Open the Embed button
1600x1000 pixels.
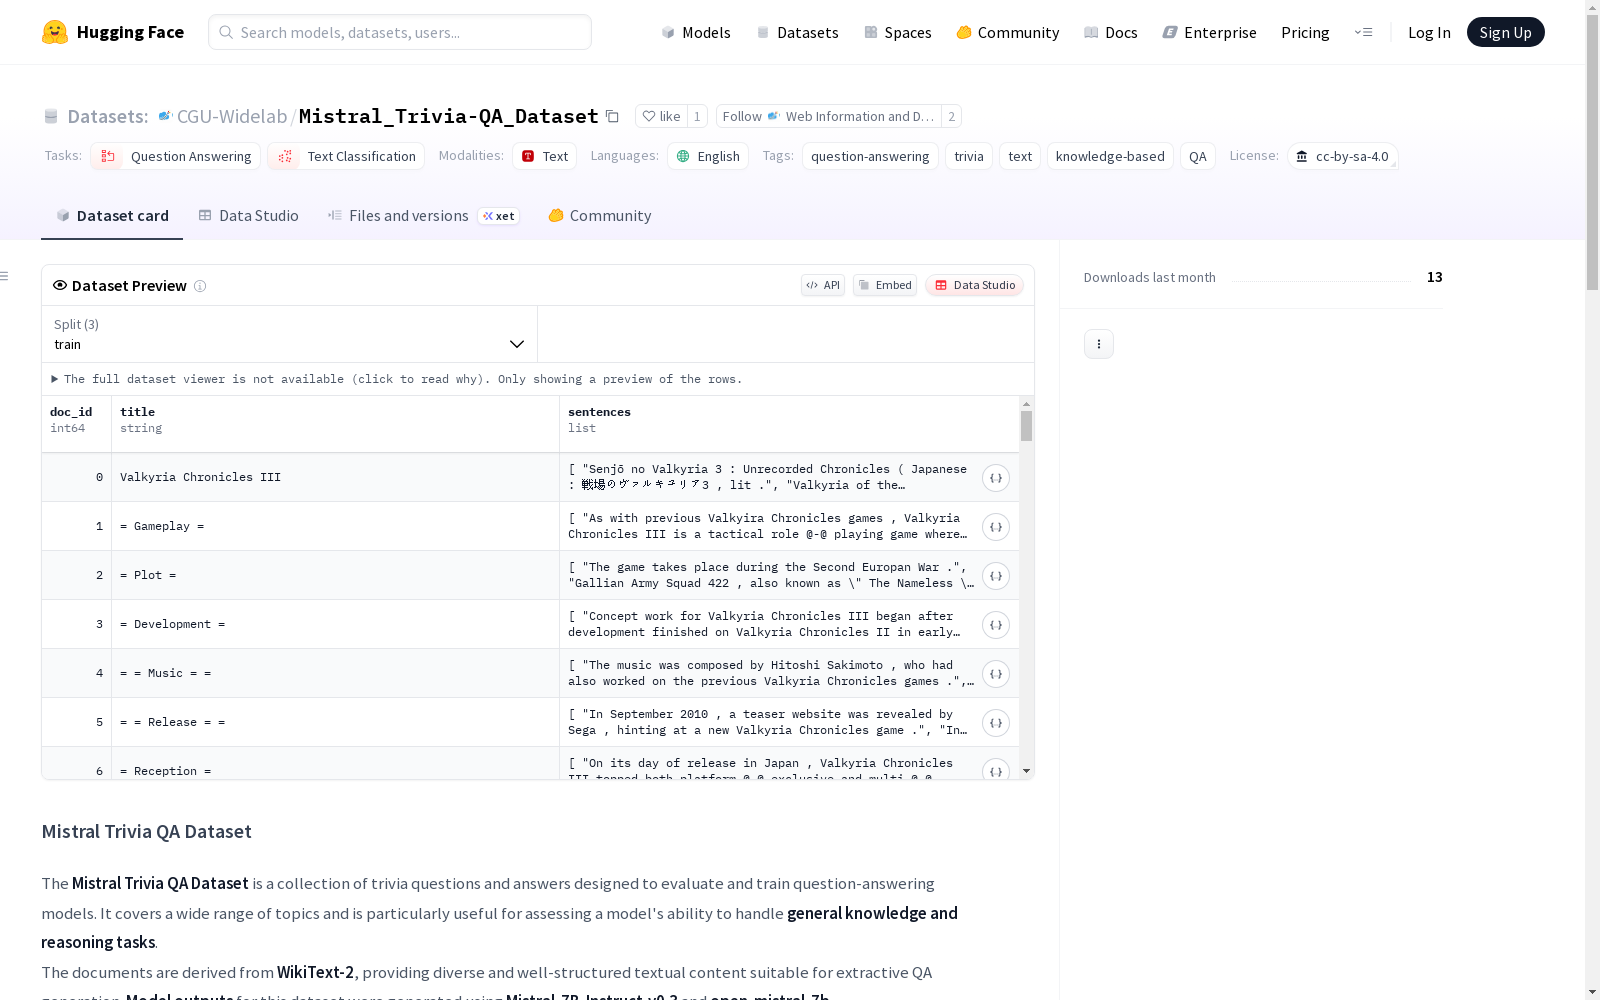885,285
